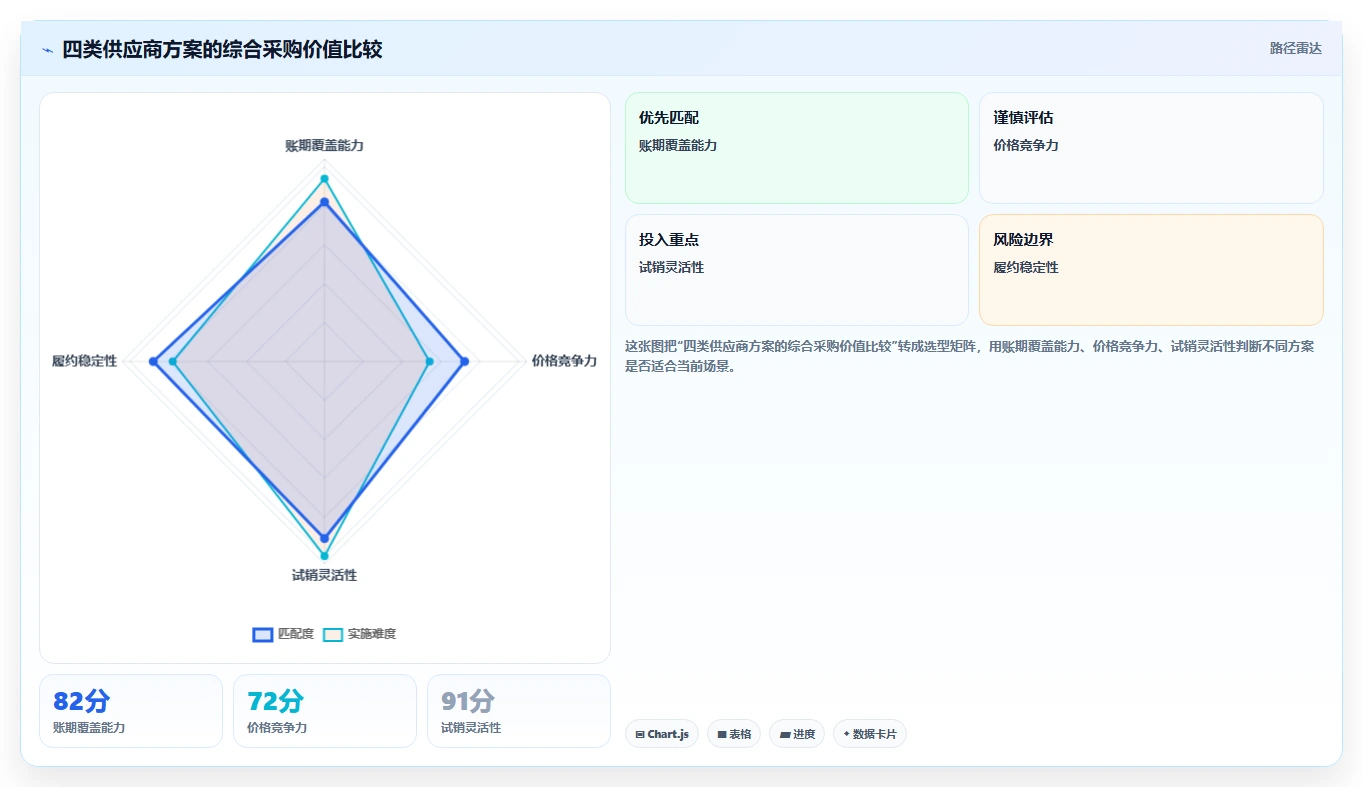The width and height of the screenshot is (1363, 787).
Task: Click 账期覆盖能力 text in the 优先匹配 card
Action: (678, 145)
